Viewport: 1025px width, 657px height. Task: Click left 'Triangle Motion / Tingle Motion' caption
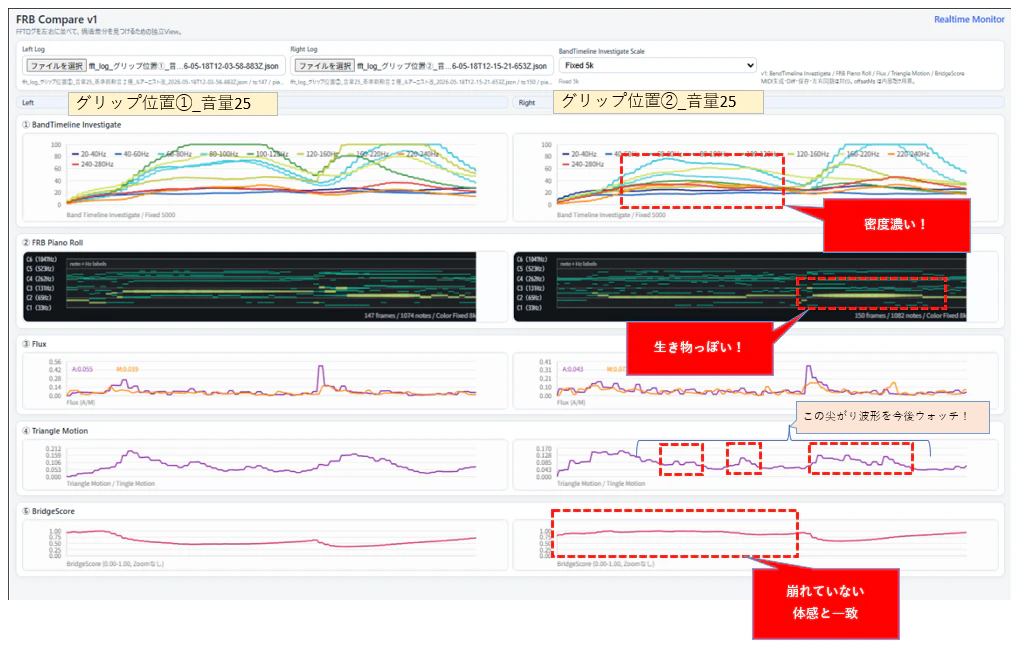[x=110, y=484]
